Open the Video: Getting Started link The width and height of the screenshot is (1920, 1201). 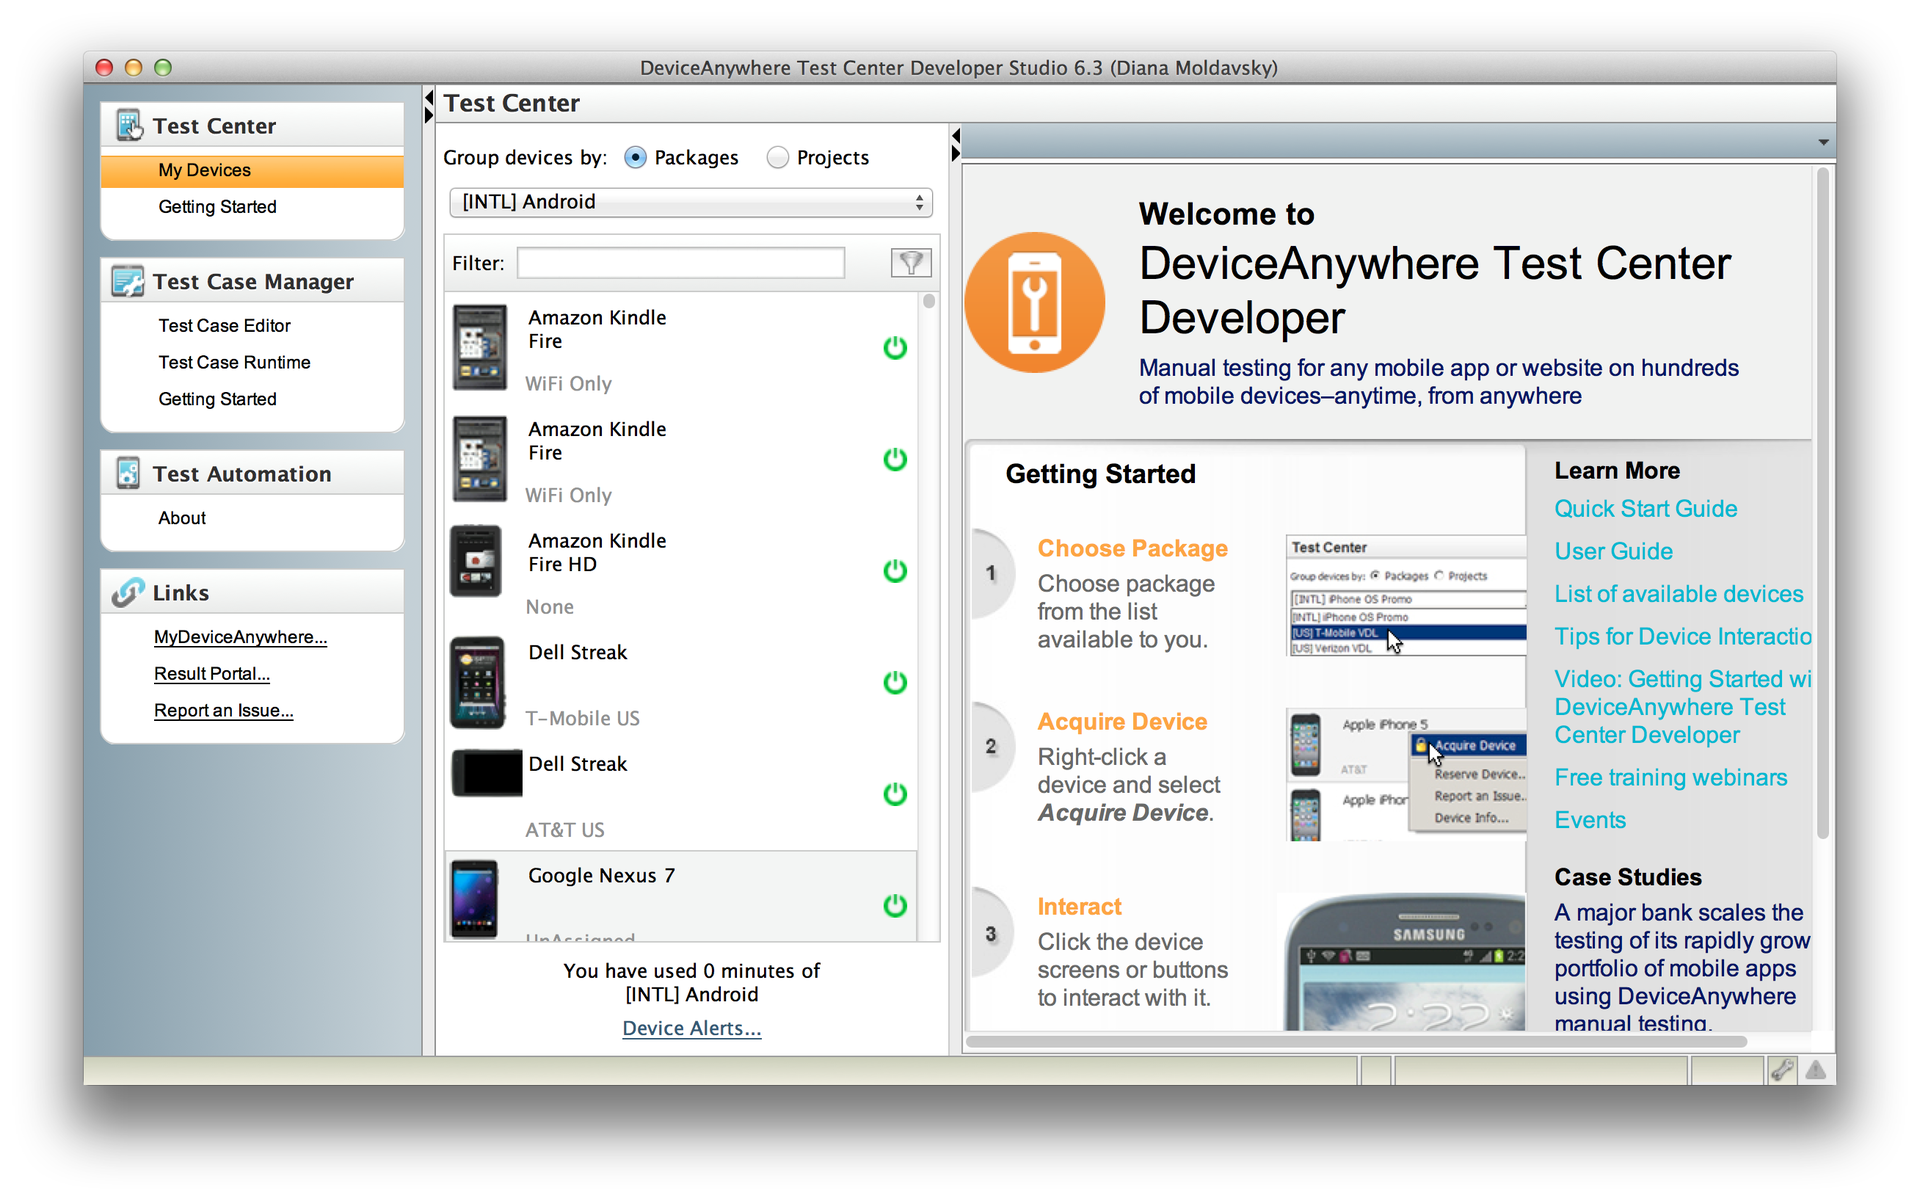[x=1682, y=707]
